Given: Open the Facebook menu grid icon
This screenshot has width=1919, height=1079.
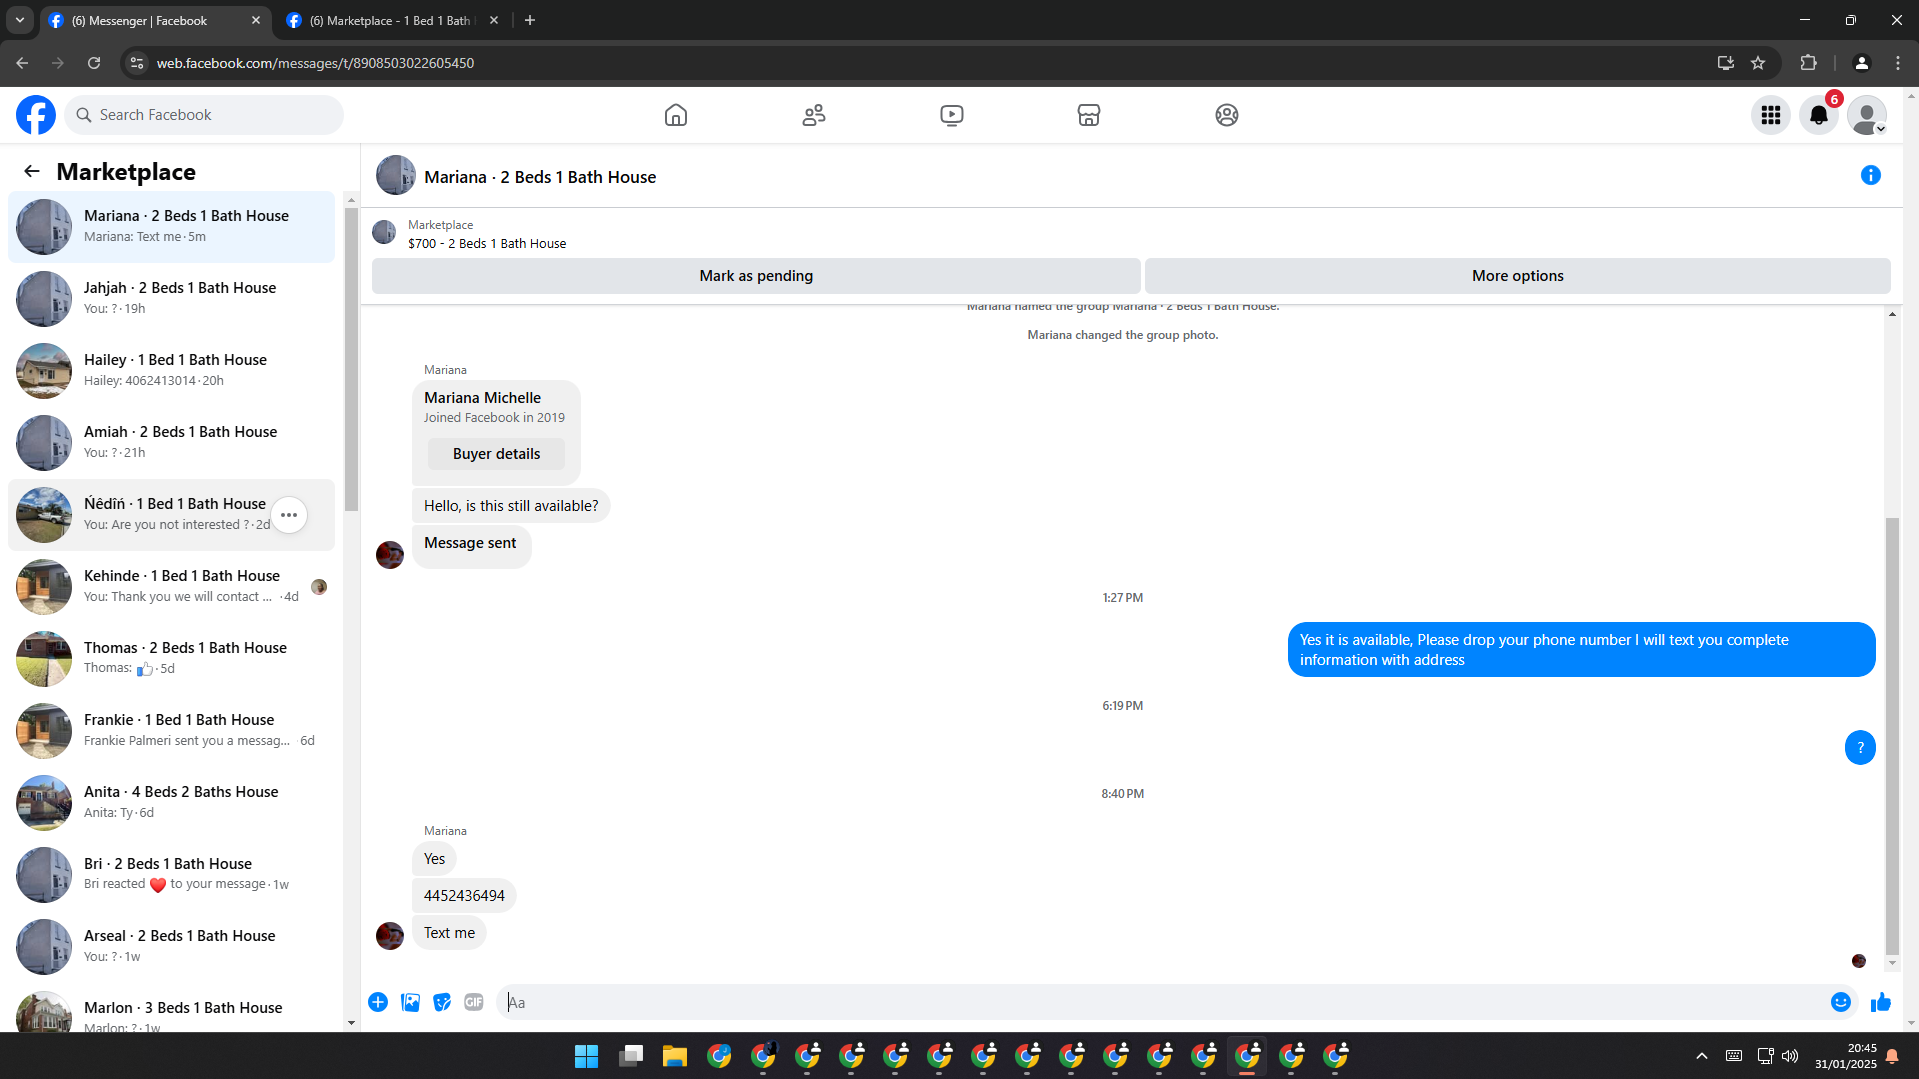Looking at the screenshot, I should click(1771, 115).
